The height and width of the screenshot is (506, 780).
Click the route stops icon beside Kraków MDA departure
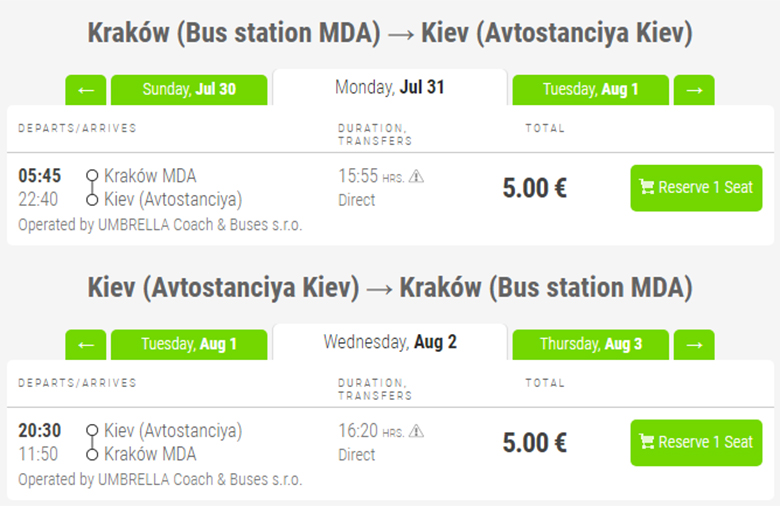(x=92, y=187)
